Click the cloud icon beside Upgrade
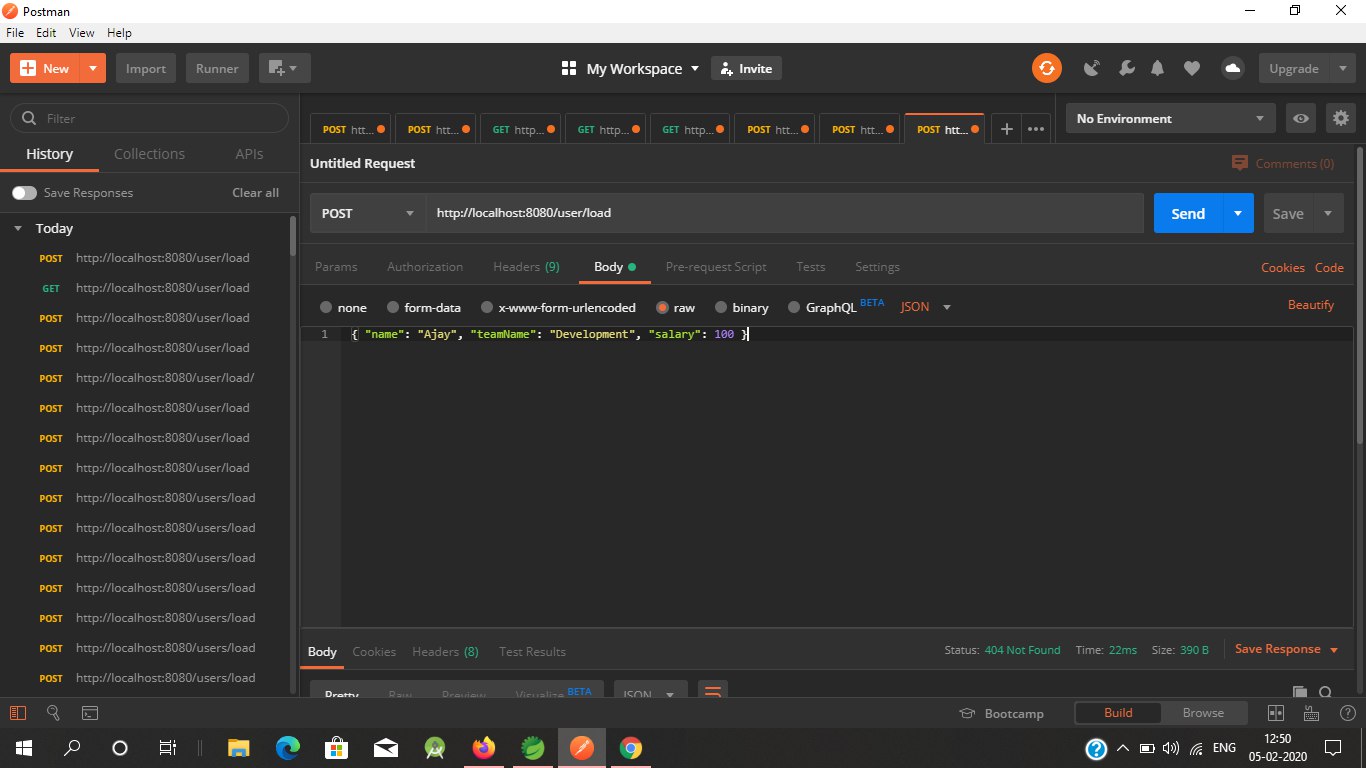The image size is (1366, 768). pyautogui.click(x=1233, y=68)
